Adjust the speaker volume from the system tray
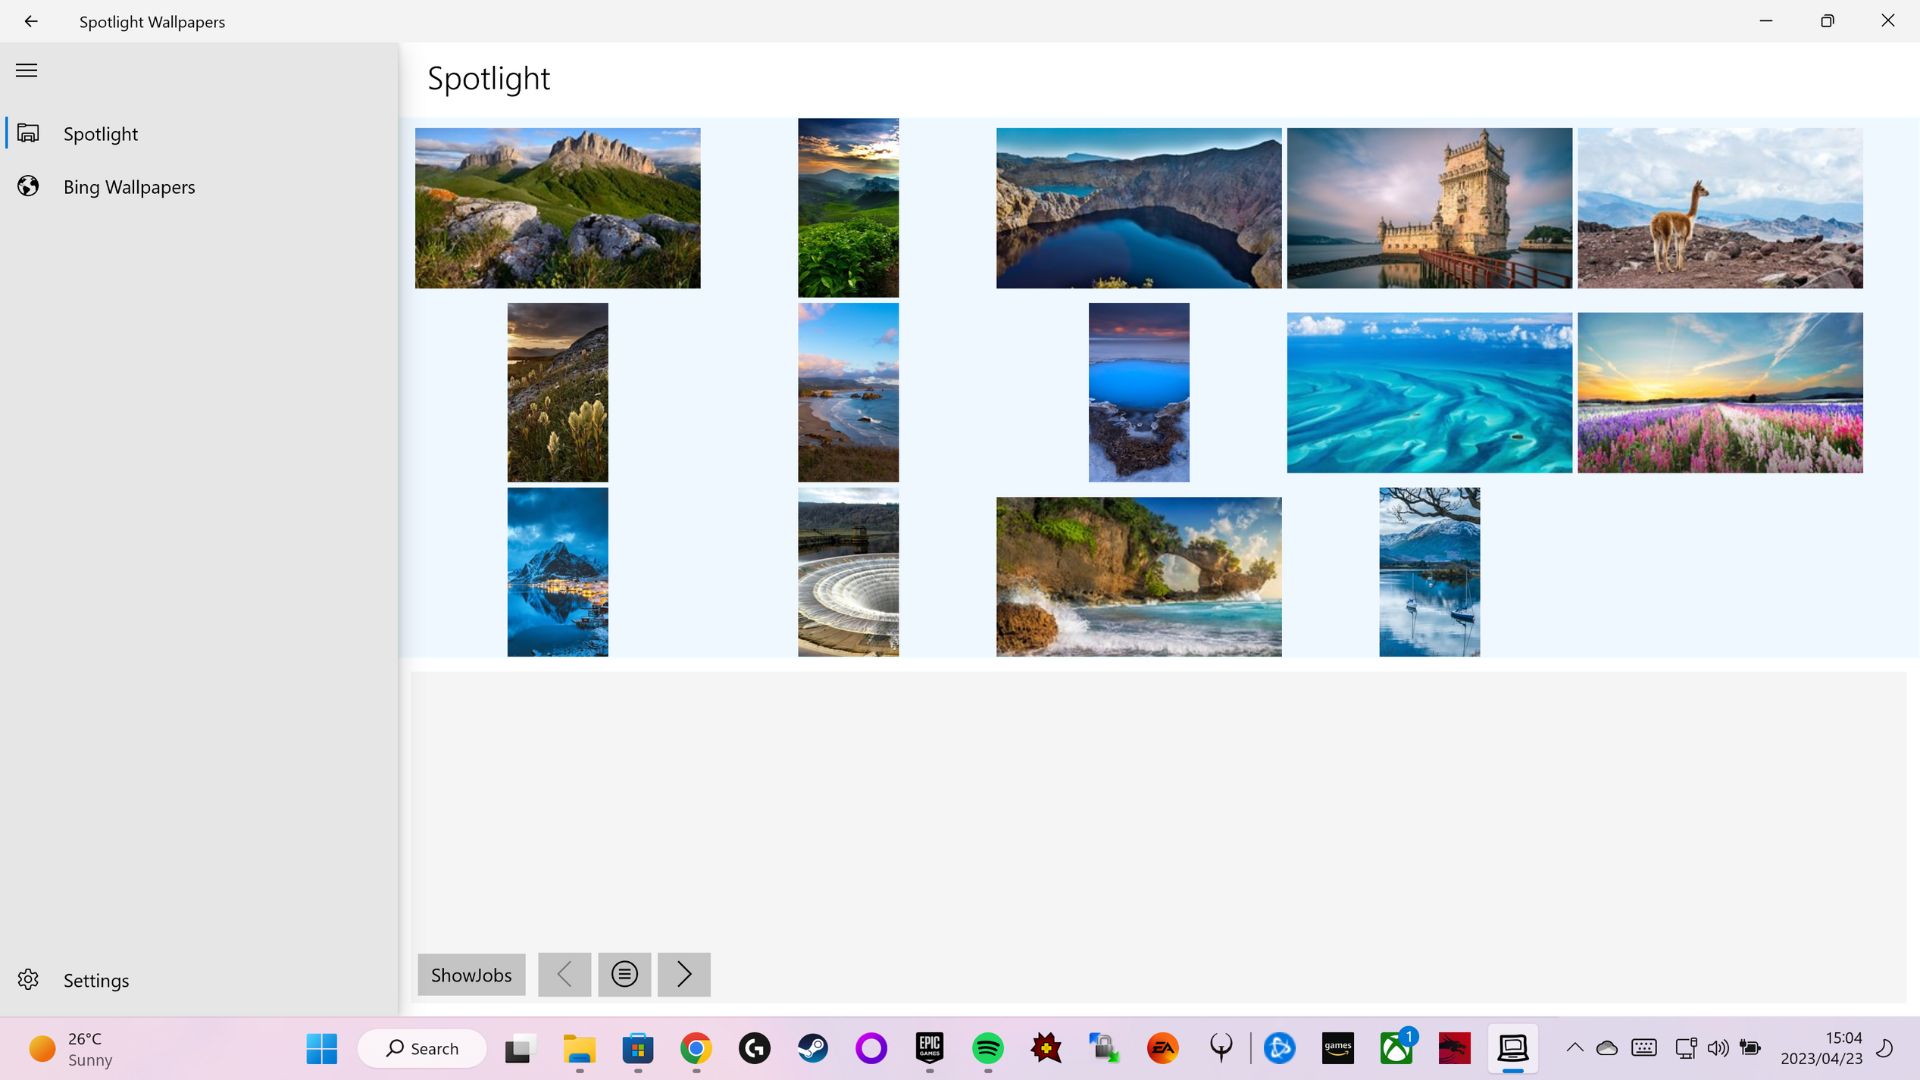This screenshot has height=1080, width=1920. pos(1718,1048)
